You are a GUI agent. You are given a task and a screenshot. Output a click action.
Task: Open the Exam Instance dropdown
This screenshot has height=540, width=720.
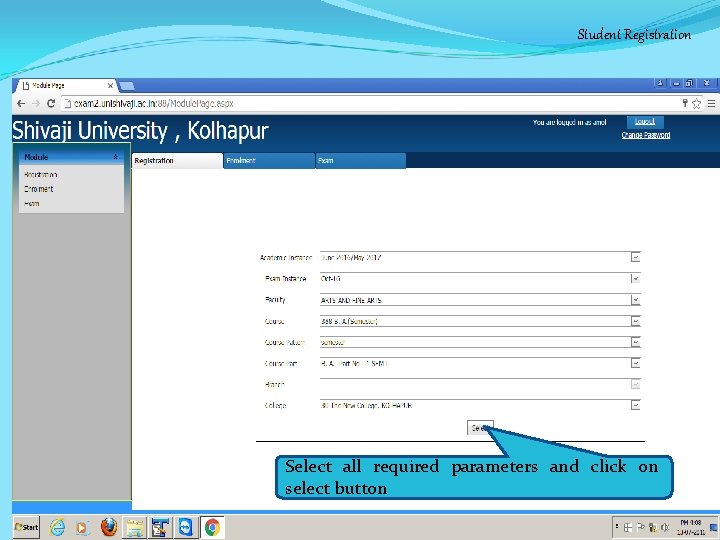pyautogui.click(x=636, y=279)
